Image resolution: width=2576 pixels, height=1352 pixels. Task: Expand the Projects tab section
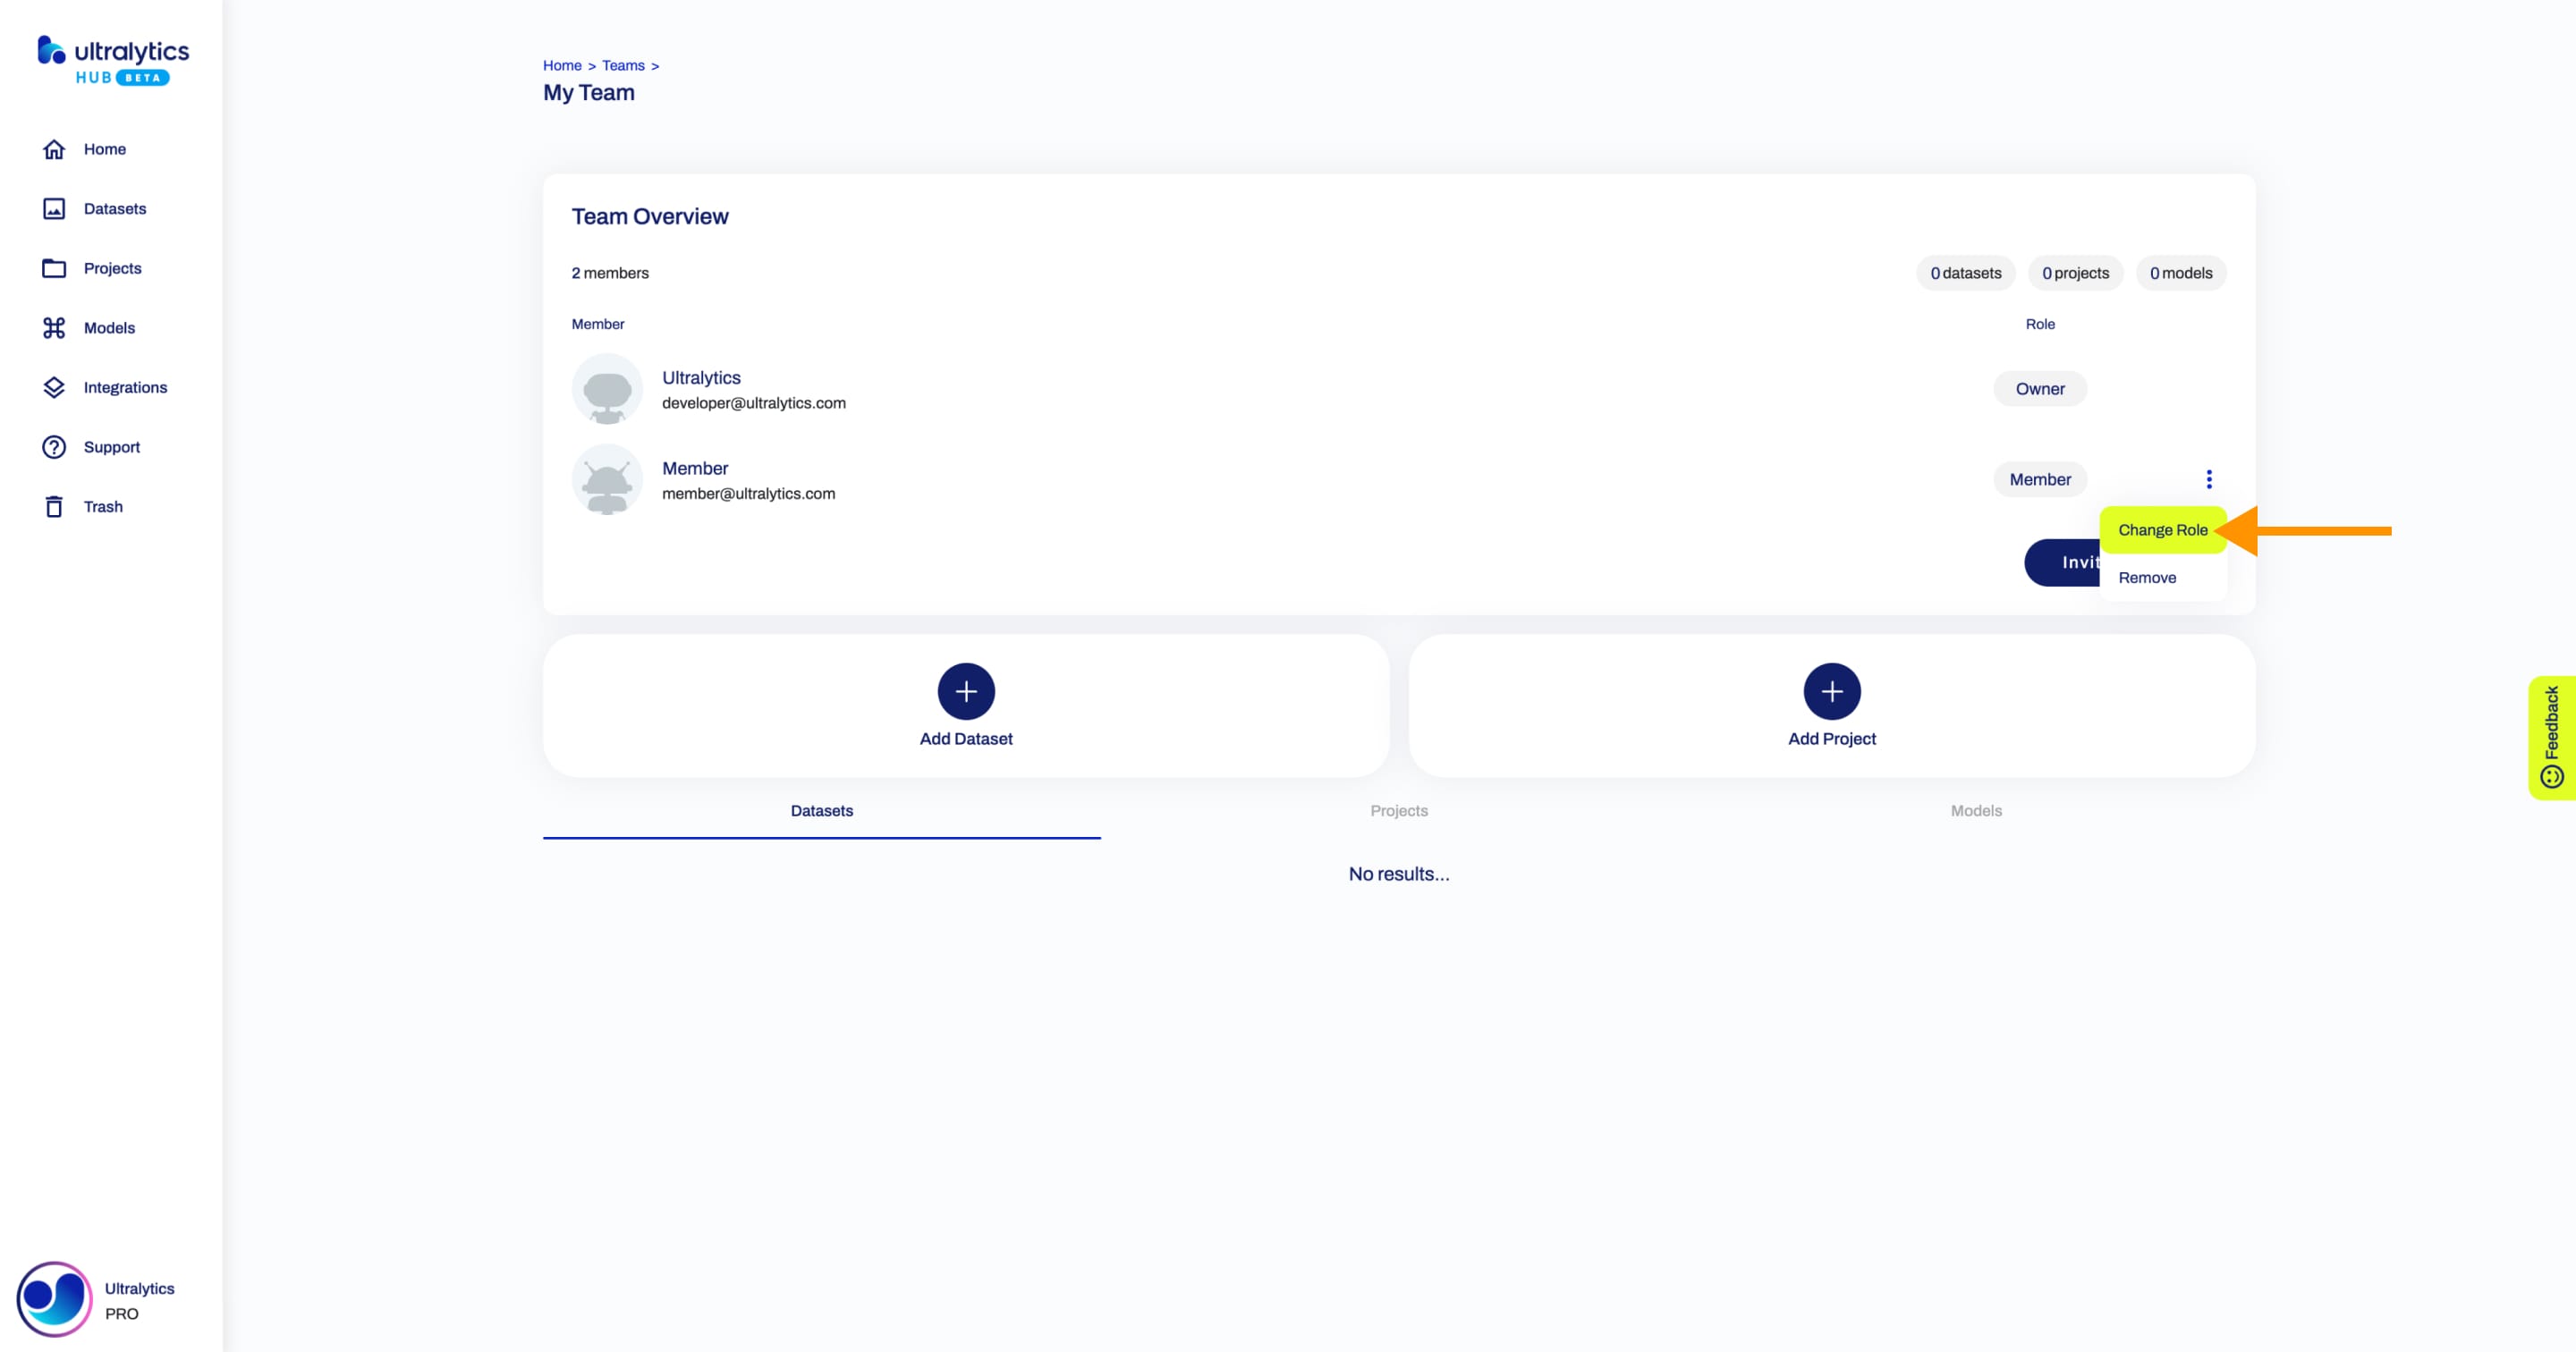coord(1399,810)
